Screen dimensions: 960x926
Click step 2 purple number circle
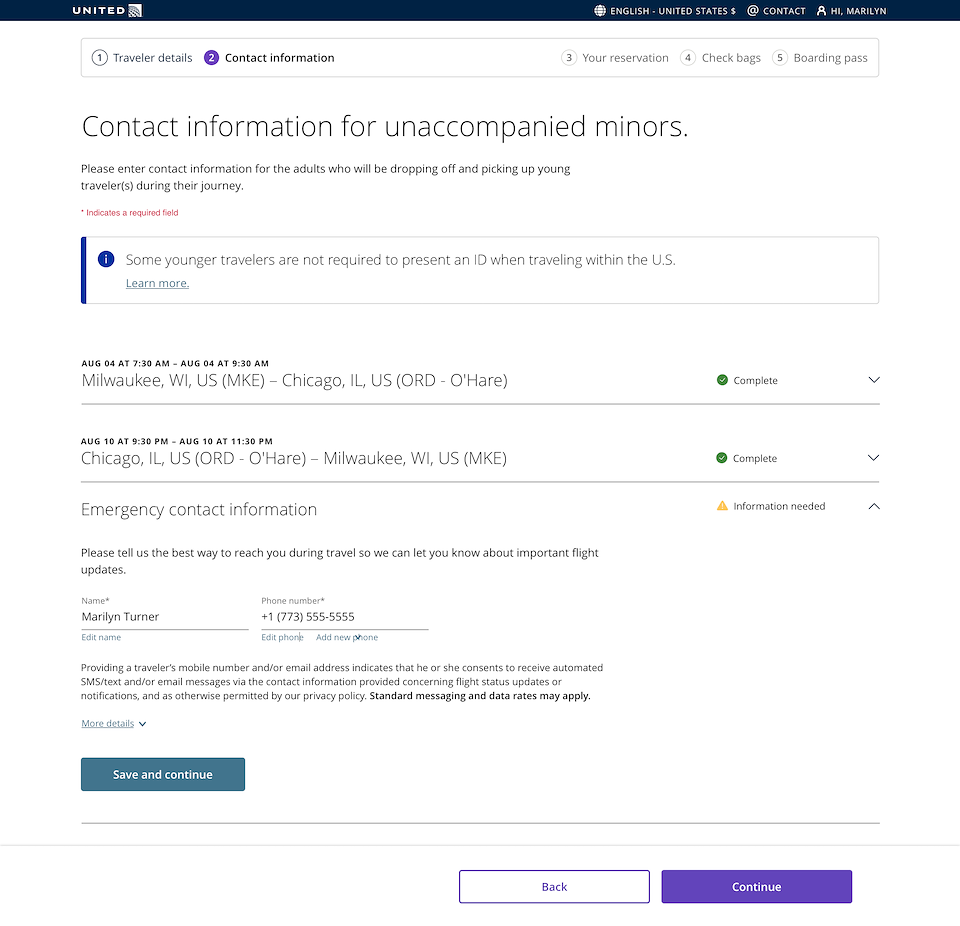[x=211, y=58]
